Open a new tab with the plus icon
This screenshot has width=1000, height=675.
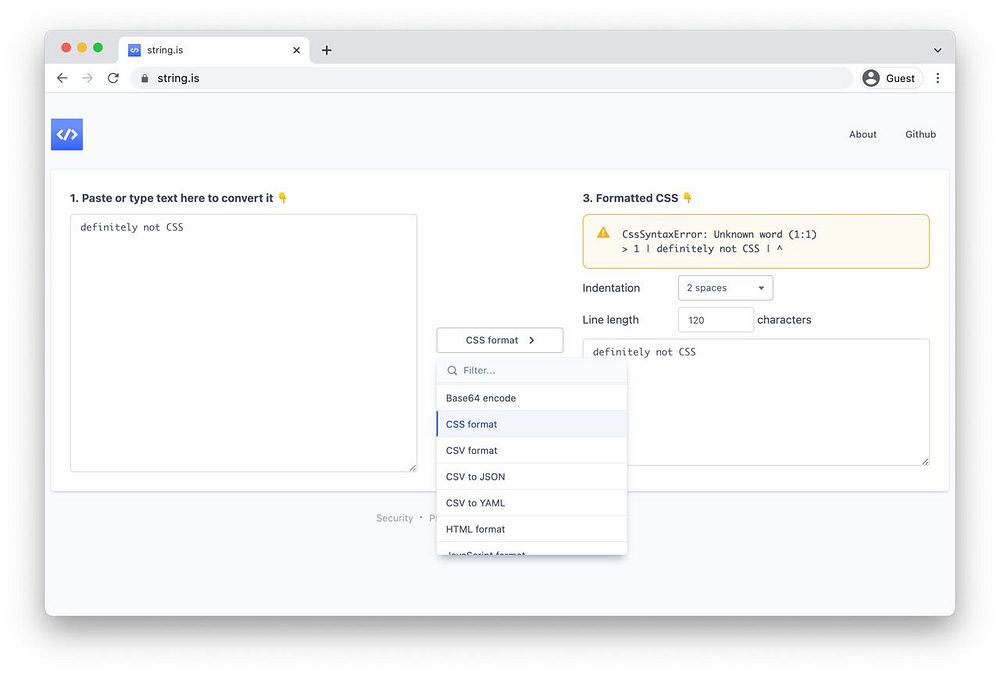[x=327, y=50]
